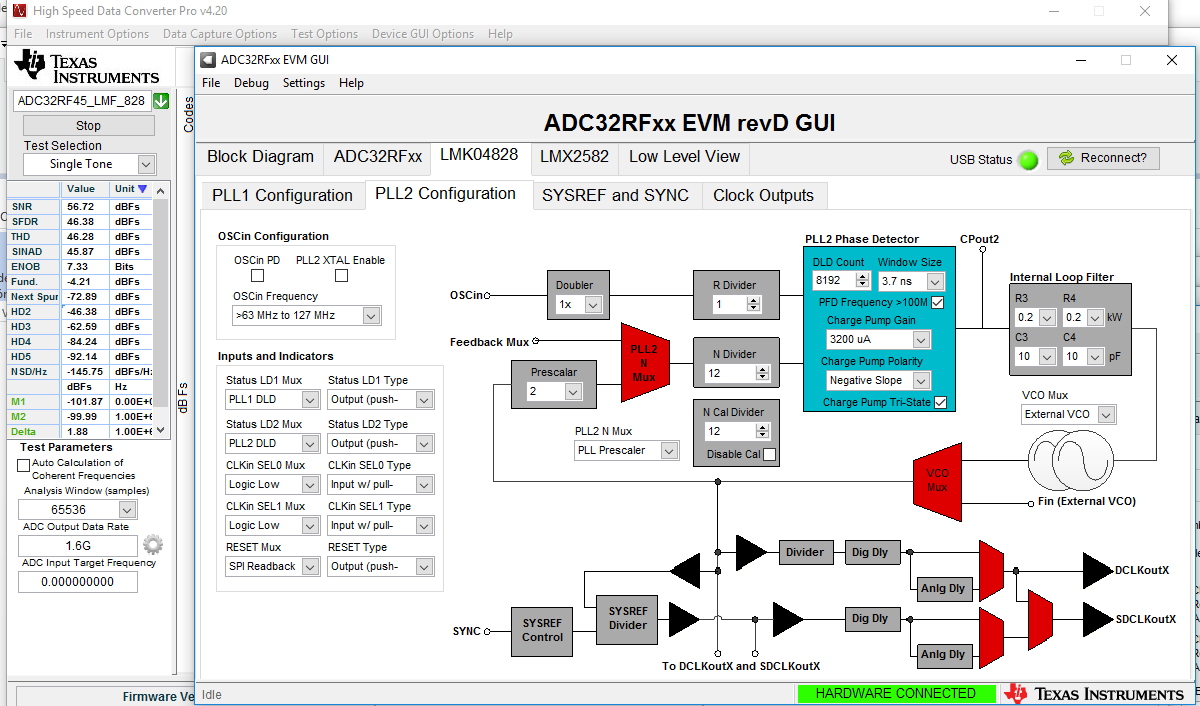Open the Doubler 1x dropdown

click(593, 304)
